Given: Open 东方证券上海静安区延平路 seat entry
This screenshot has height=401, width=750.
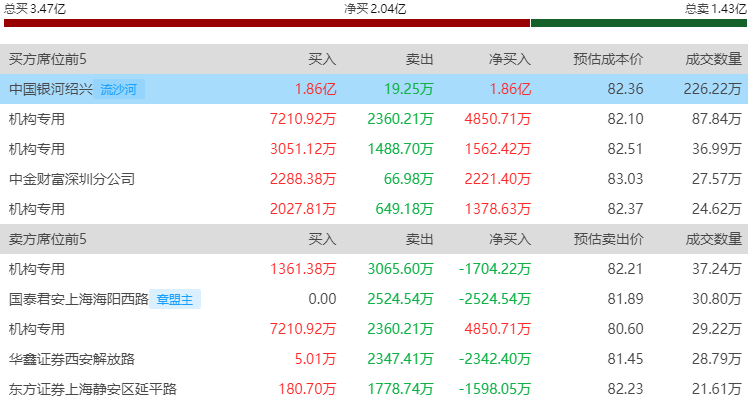Looking at the screenshot, I should pyautogui.click(x=93, y=389).
